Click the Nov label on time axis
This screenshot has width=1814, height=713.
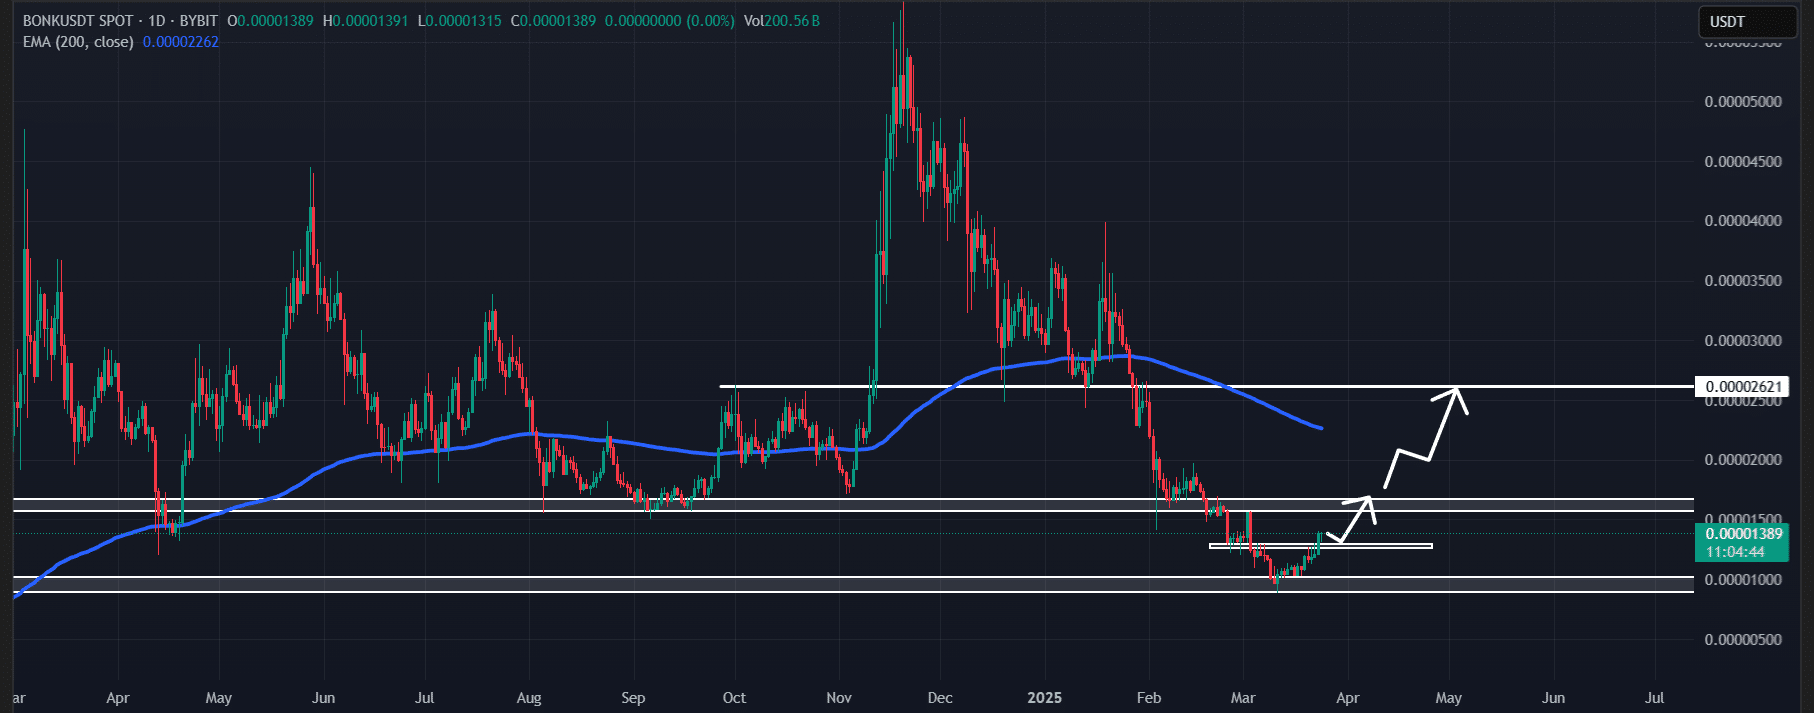tap(839, 698)
